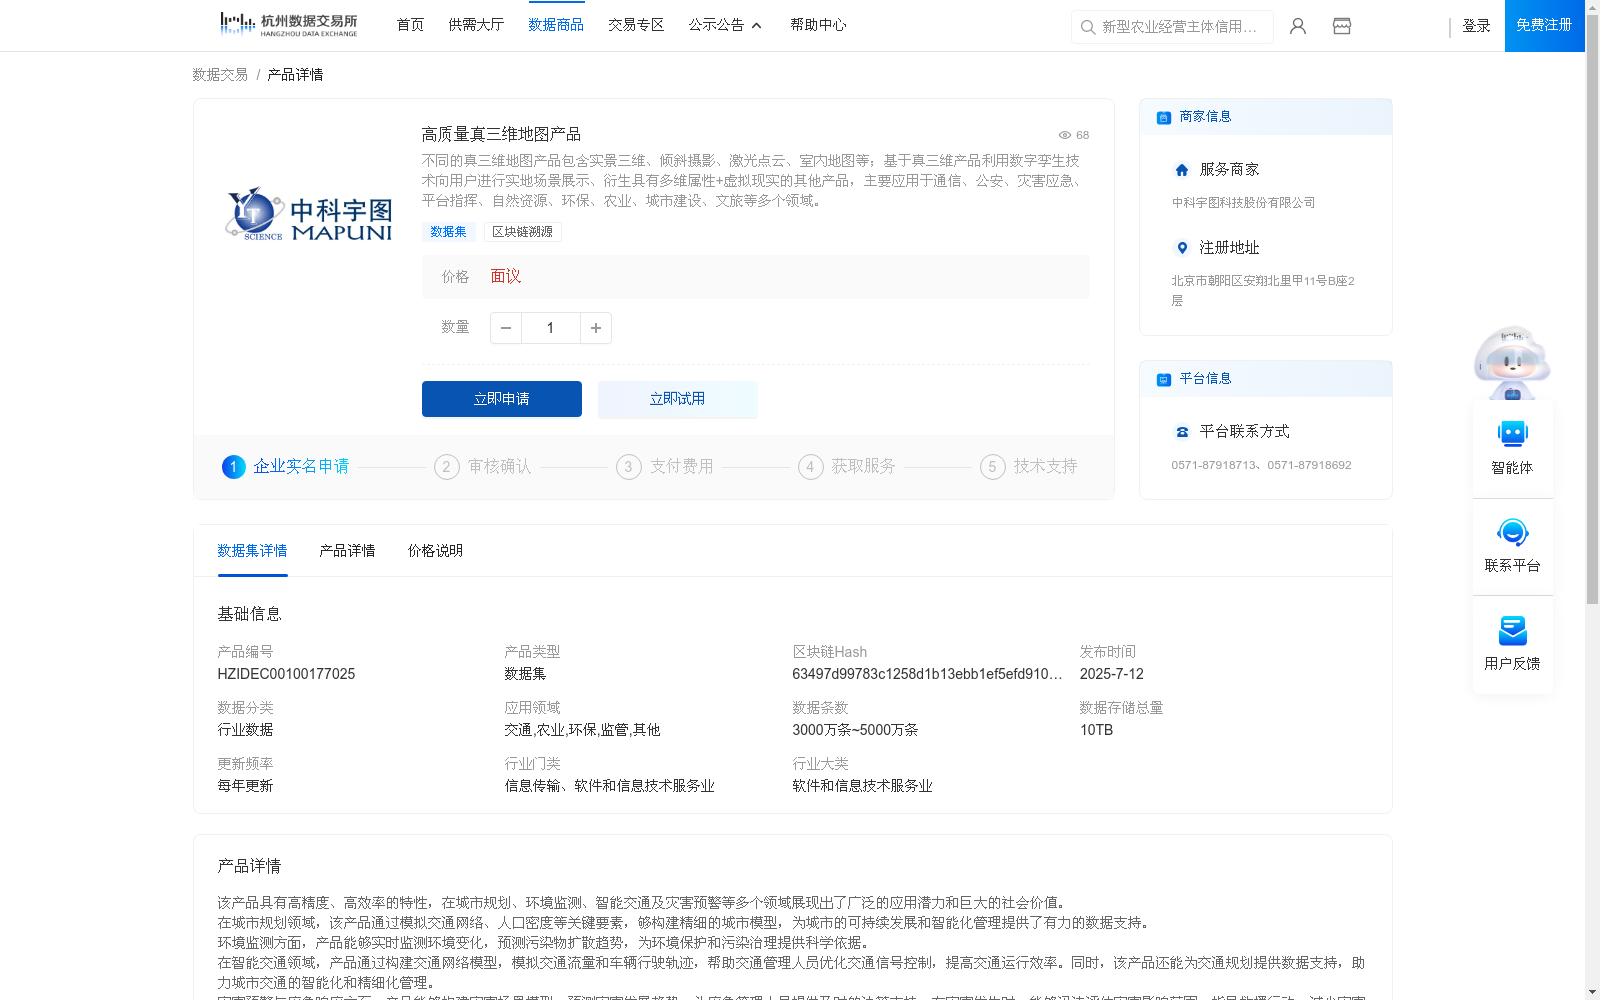1600x1000 pixels.
Task: Click the eye view count icon
Action: pos(1065,135)
